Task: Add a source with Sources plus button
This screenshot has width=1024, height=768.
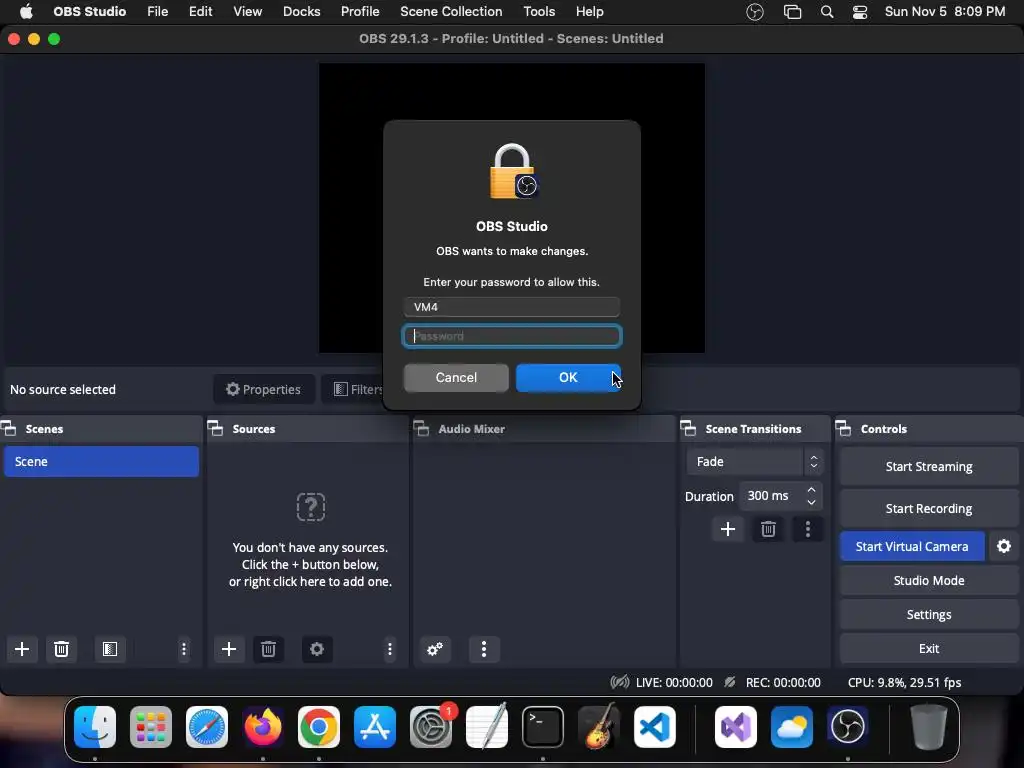Action: click(229, 649)
